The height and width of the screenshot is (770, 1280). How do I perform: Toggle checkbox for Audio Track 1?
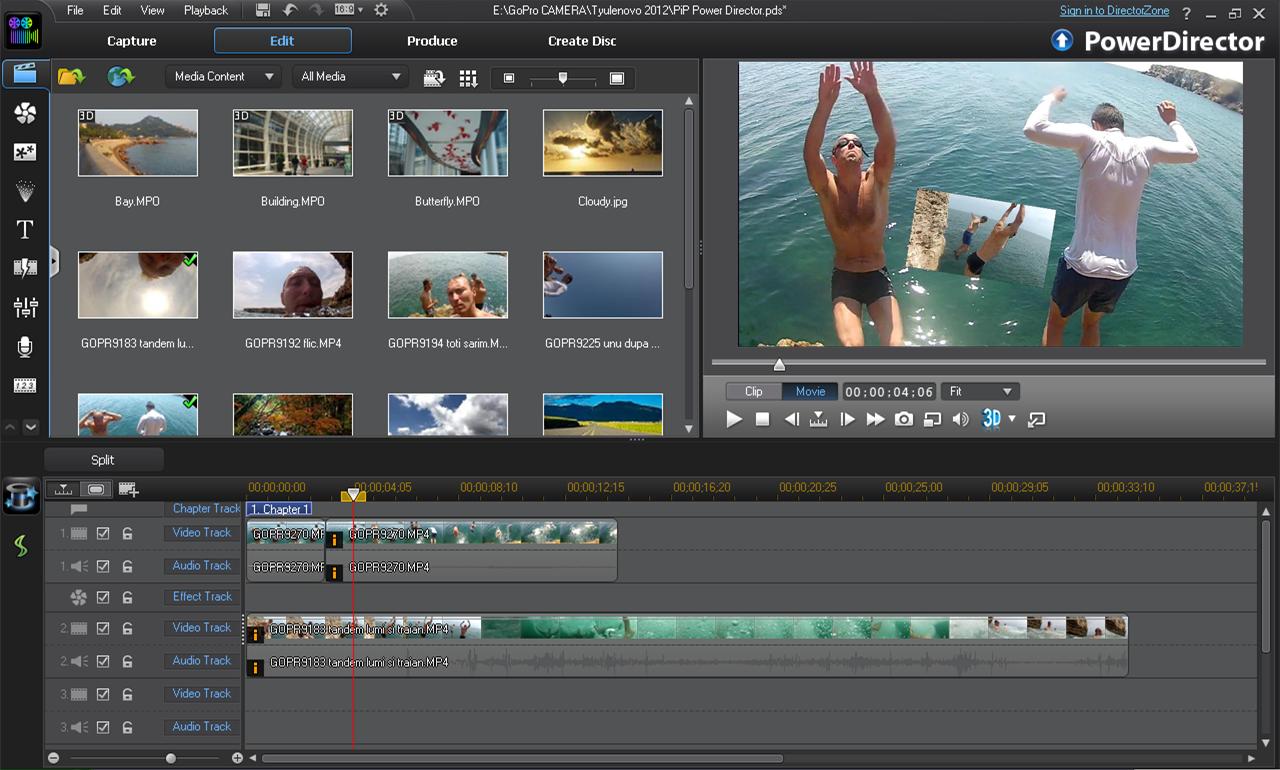(x=103, y=566)
